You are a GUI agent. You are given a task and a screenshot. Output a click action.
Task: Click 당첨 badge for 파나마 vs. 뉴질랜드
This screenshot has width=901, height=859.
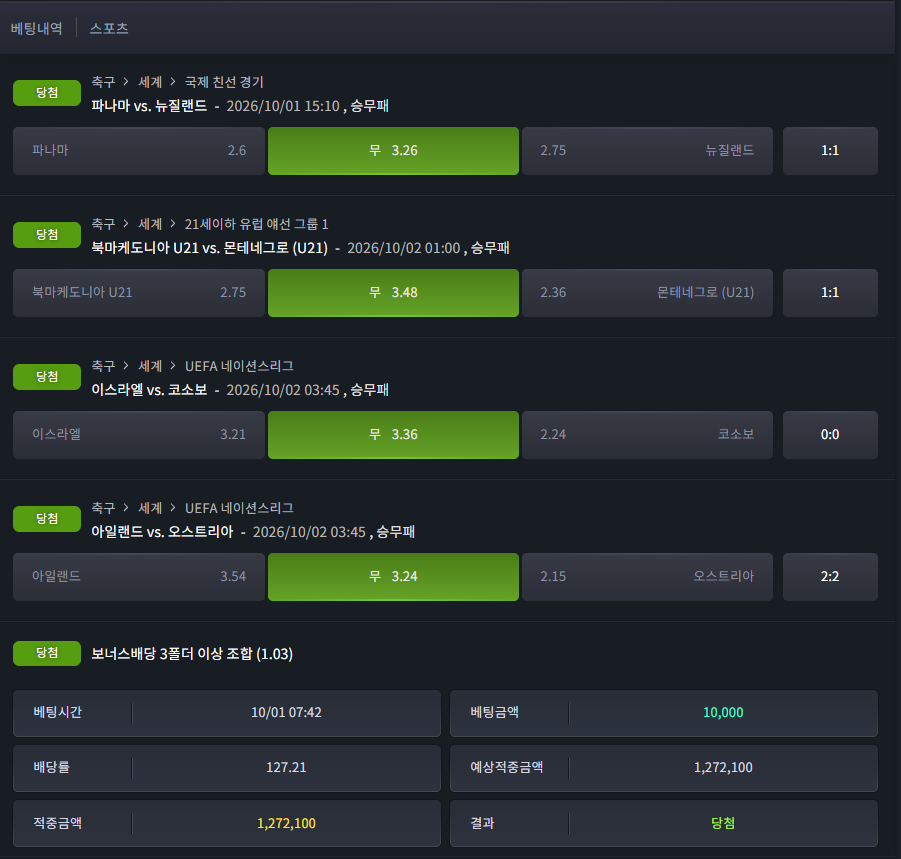[x=47, y=93]
